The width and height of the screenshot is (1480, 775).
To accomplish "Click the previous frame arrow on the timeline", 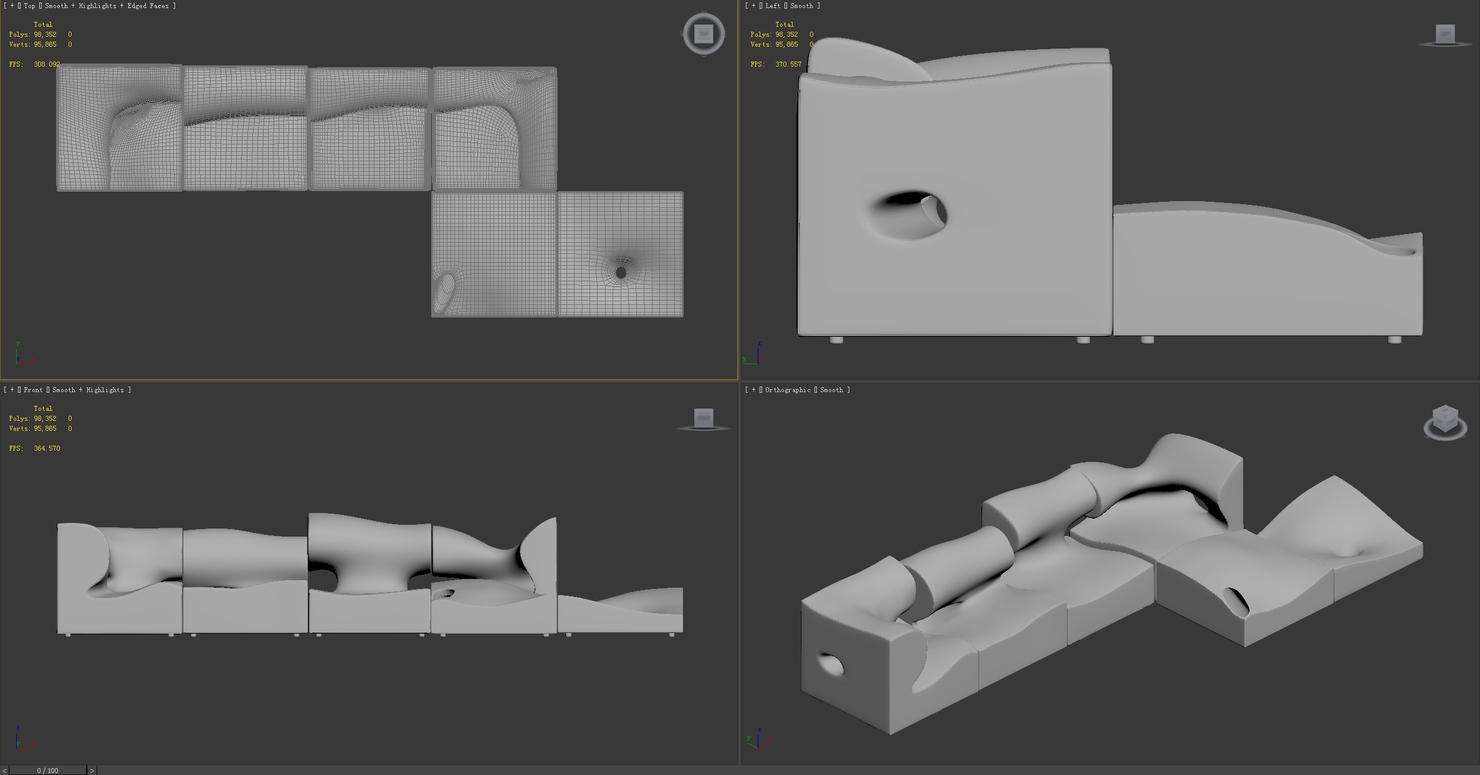I will pyautogui.click(x=5, y=770).
